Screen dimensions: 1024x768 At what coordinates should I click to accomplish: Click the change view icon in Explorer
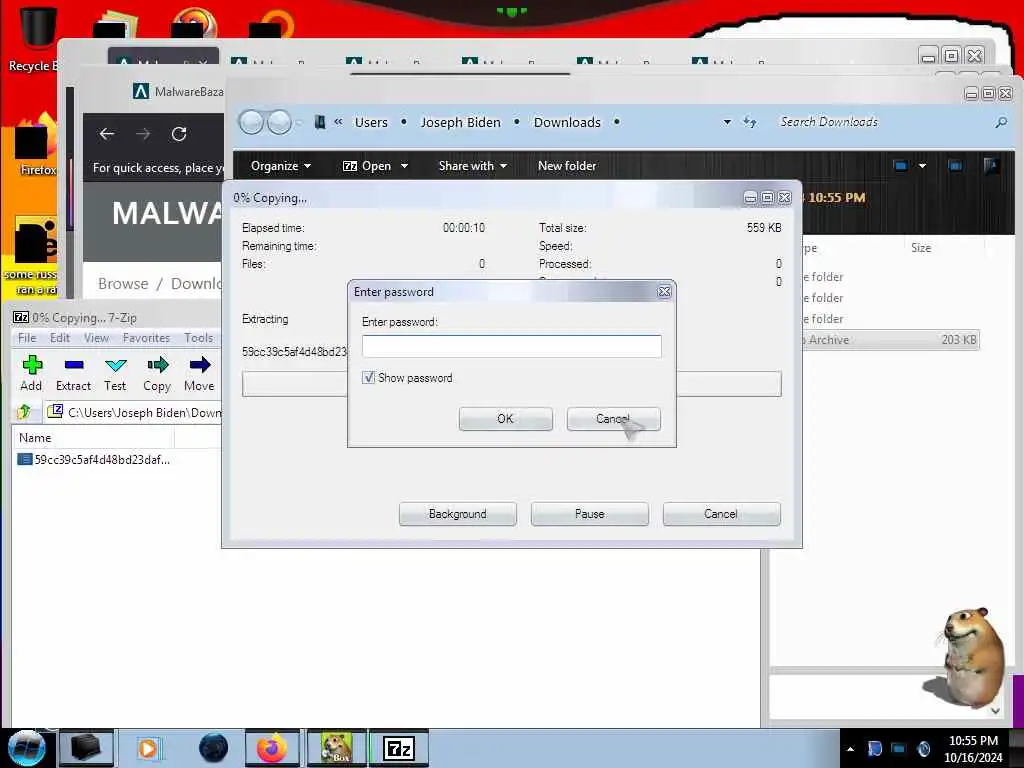point(901,166)
